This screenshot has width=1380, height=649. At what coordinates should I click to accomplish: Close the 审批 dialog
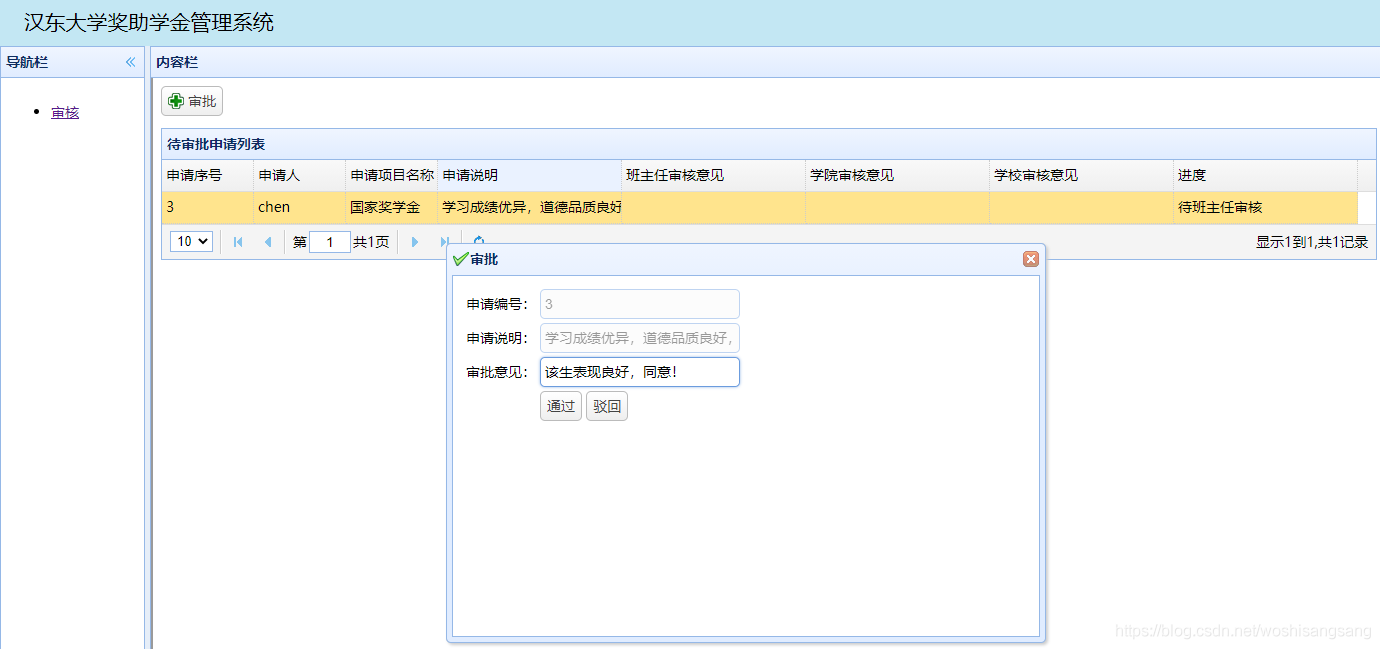(1031, 259)
